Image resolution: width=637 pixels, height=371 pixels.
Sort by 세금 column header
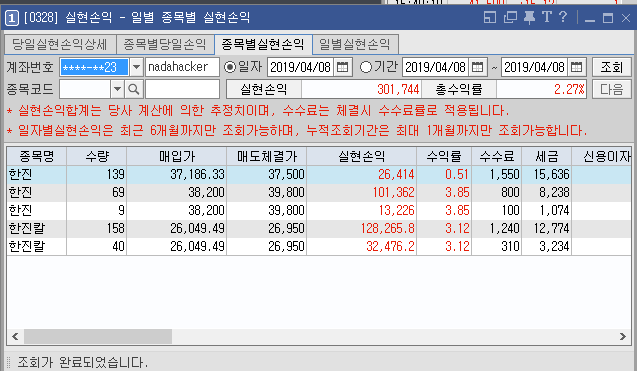coord(547,156)
